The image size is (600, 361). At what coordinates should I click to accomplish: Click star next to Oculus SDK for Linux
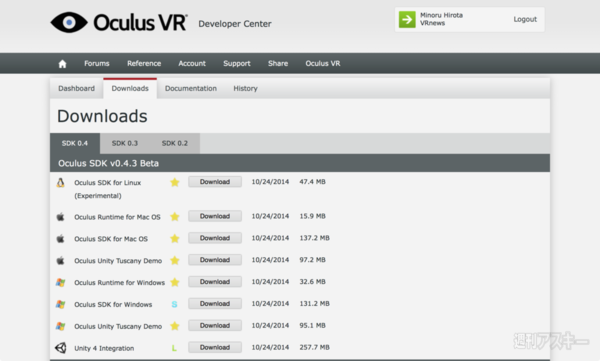[175, 182]
